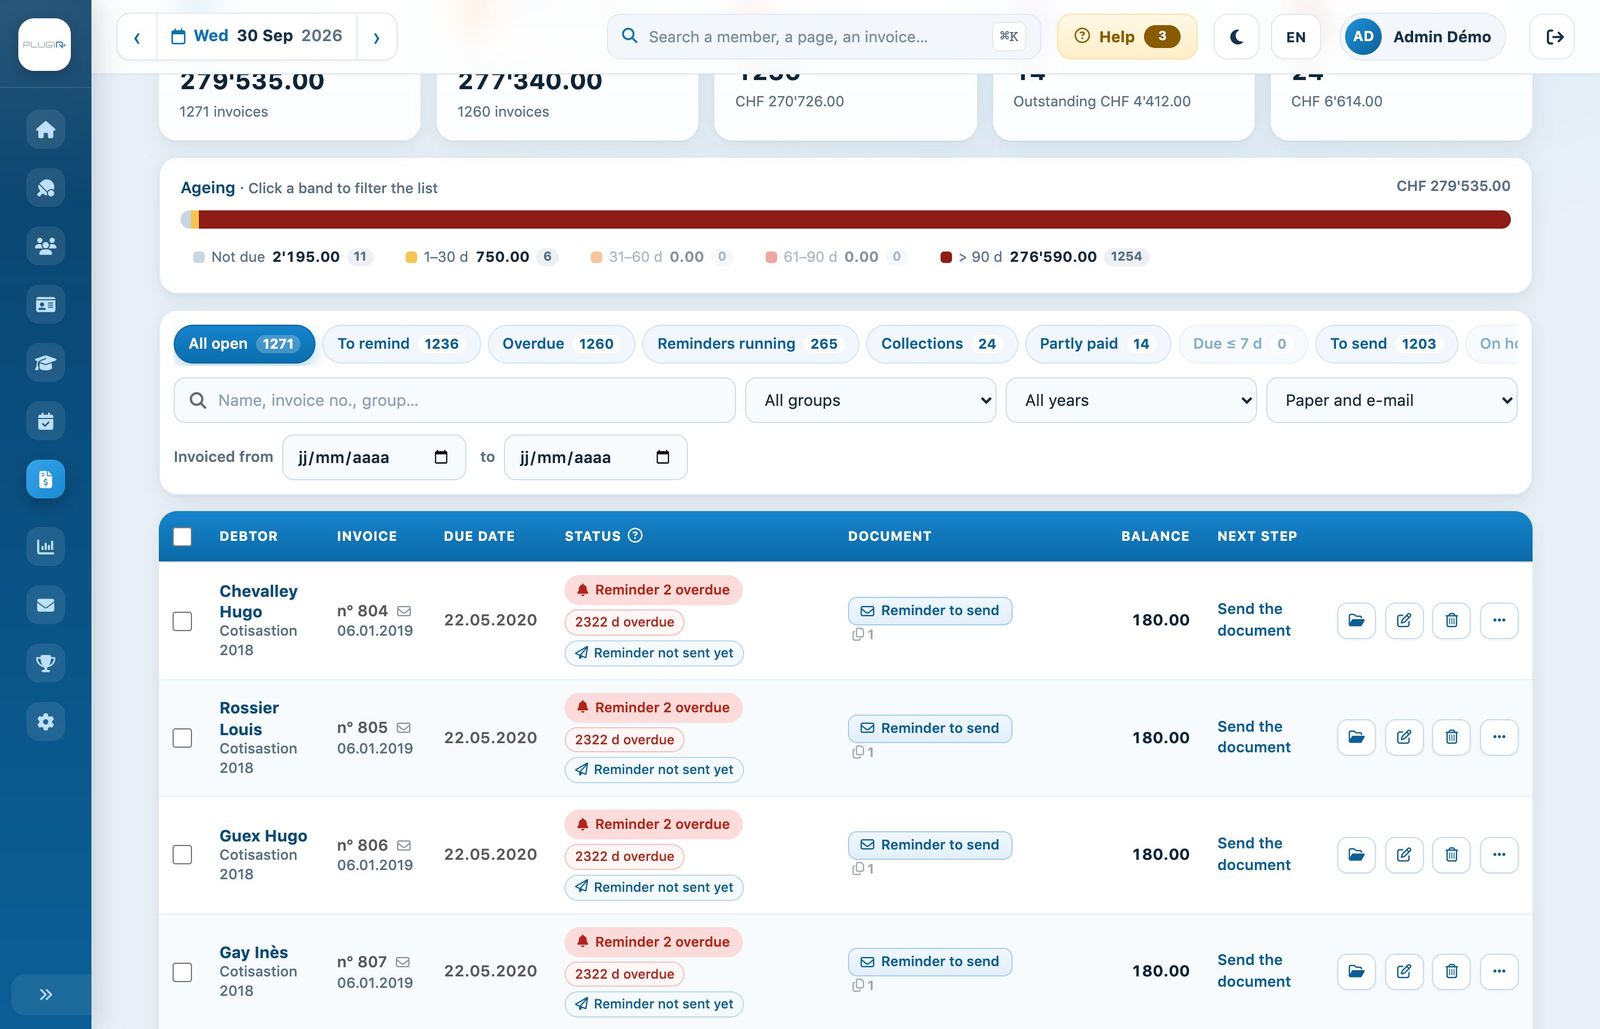This screenshot has width=1600, height=1029.
Task: Expand the sidebar with double chevron
Action: tap(45, 994)
